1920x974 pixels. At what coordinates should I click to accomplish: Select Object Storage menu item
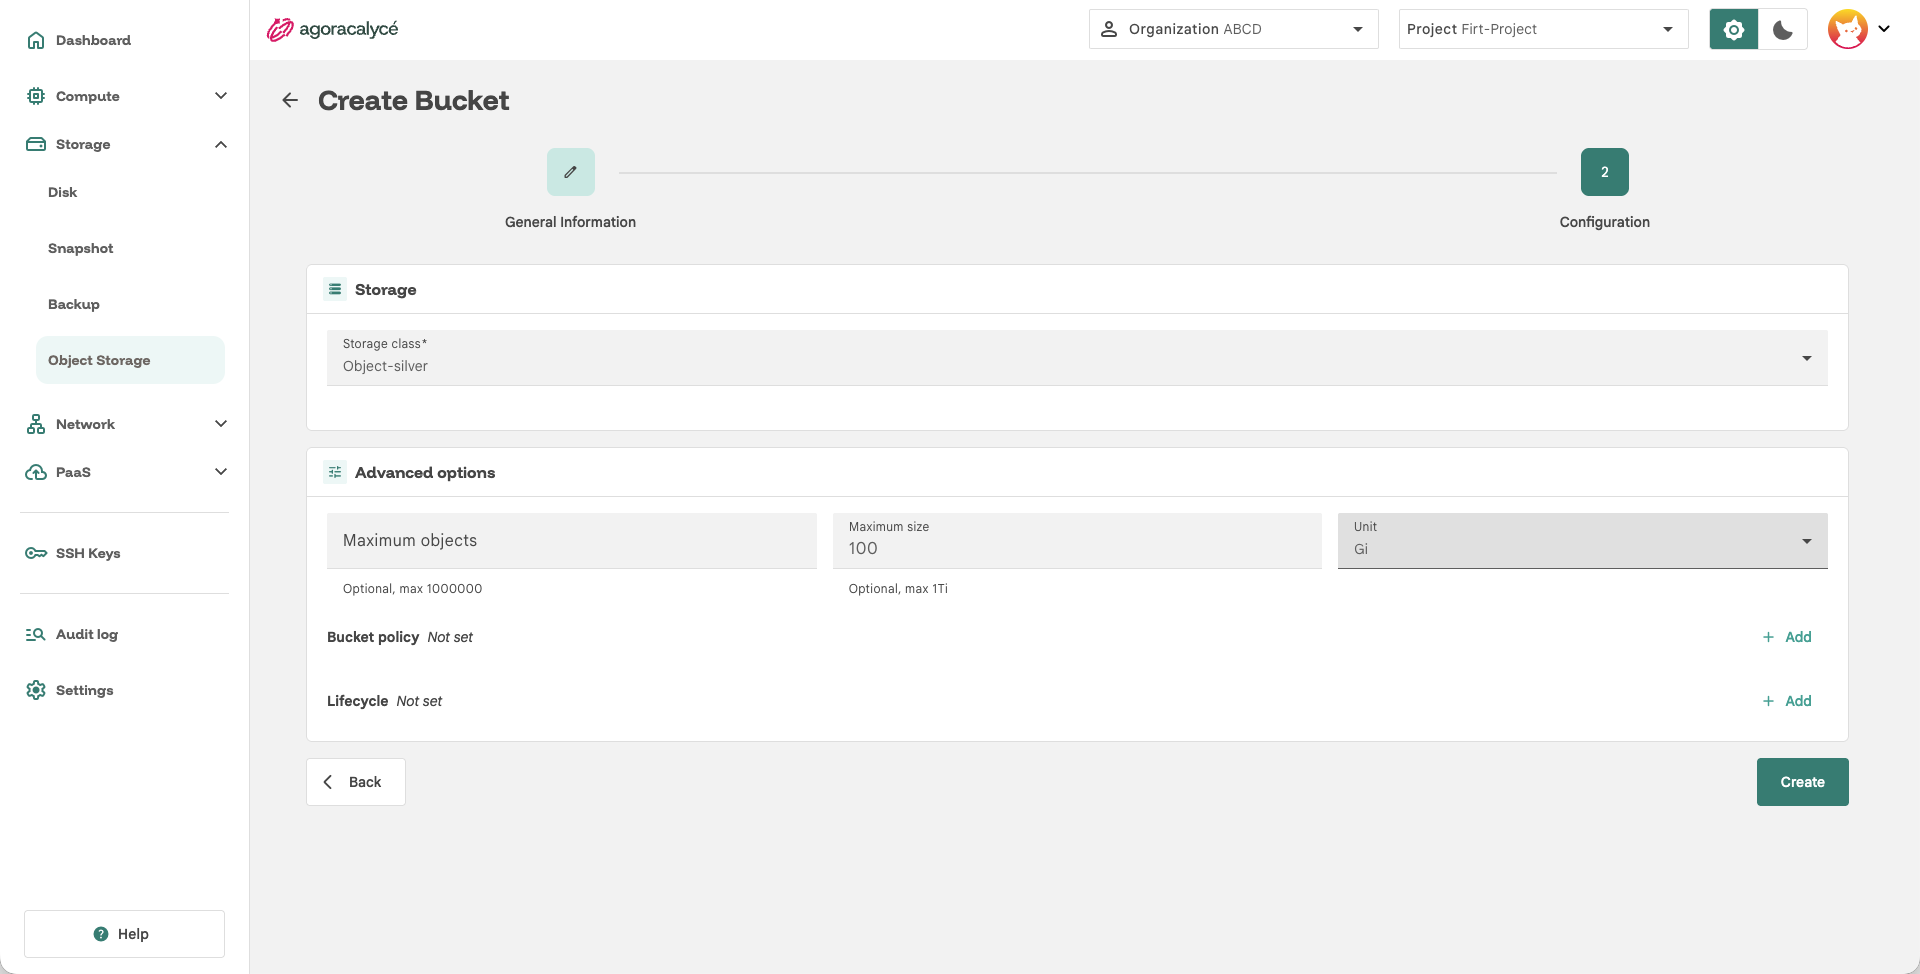coord(130,360)
